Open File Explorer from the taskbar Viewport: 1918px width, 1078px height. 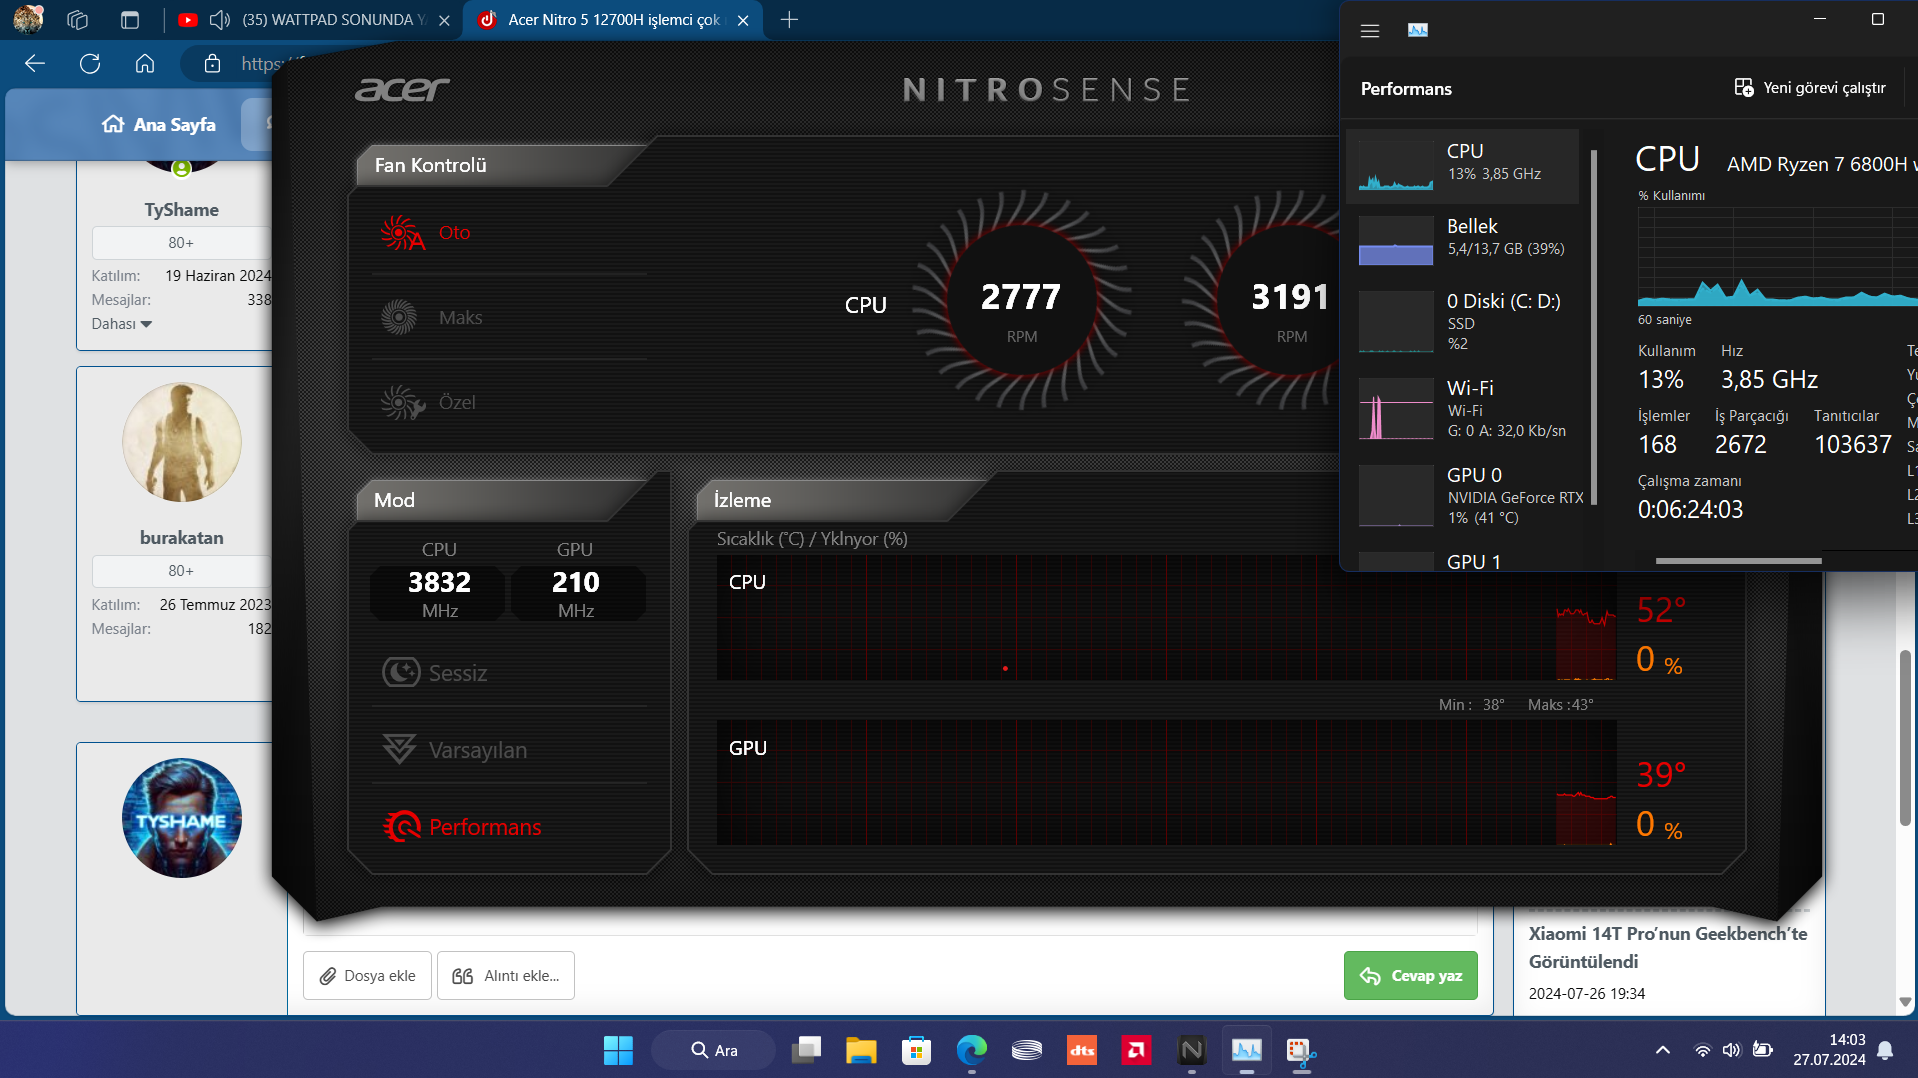pyautogui.click(x=861, y=1050)
